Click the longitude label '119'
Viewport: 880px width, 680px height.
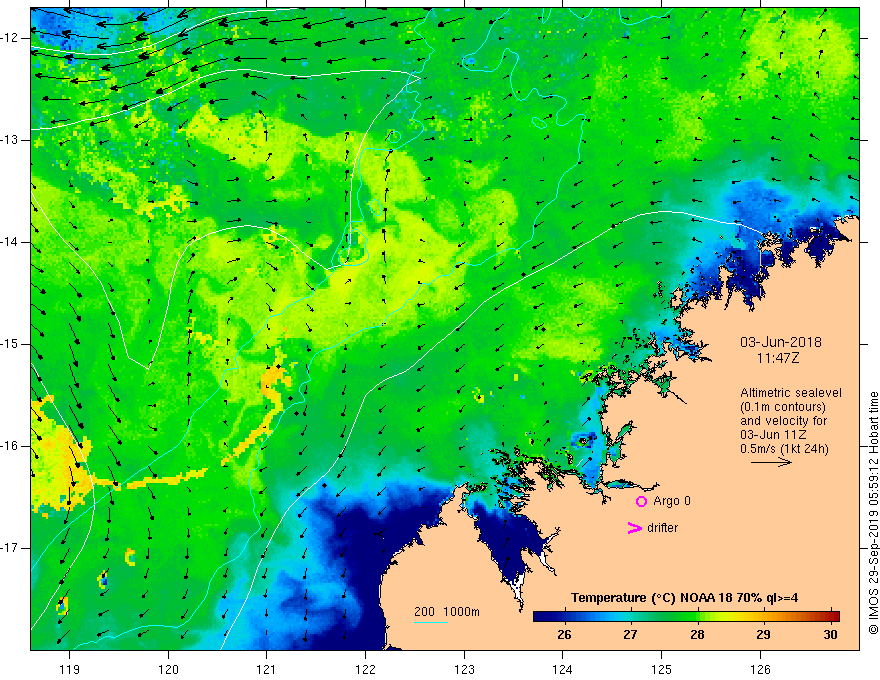click(70, 669)
